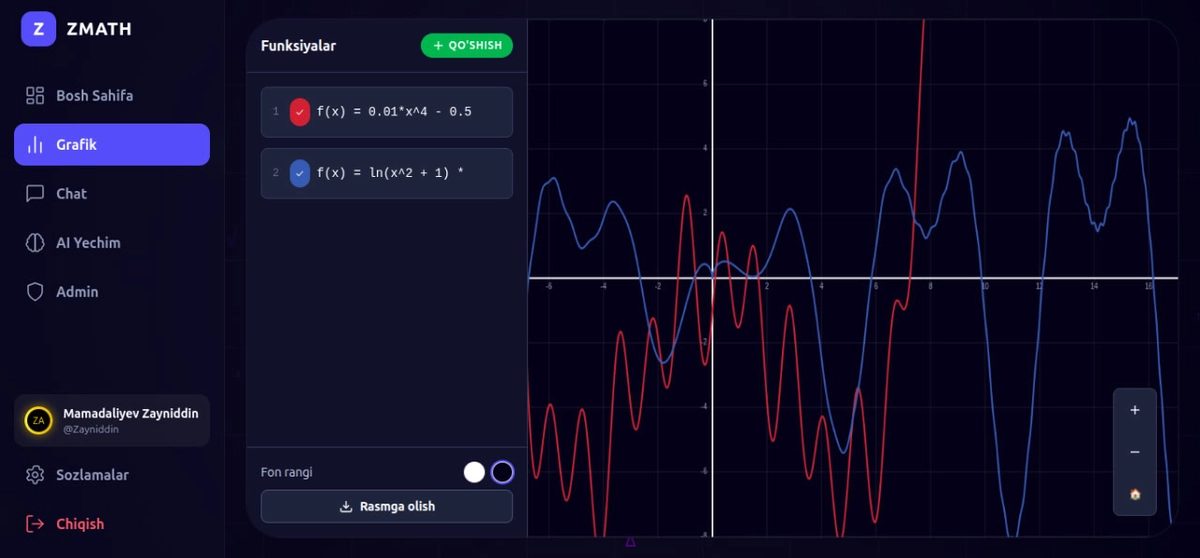This screenshot has width=1200, height=558.
Task: Open the Bosh Sahifa menu item
Action: pyautogui.click(x=112, y=96)
